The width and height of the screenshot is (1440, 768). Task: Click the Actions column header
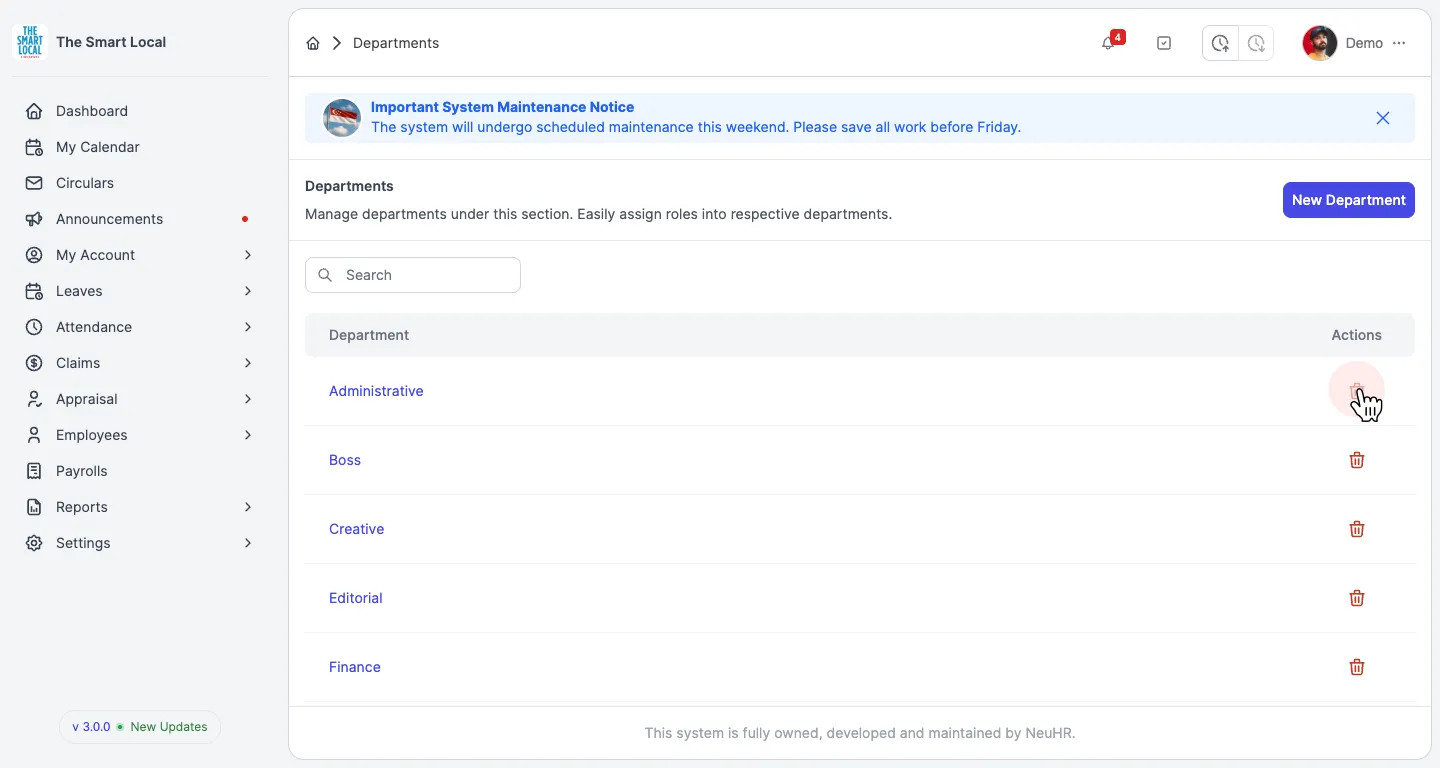pyautogui.click(x=1357, y=335)
